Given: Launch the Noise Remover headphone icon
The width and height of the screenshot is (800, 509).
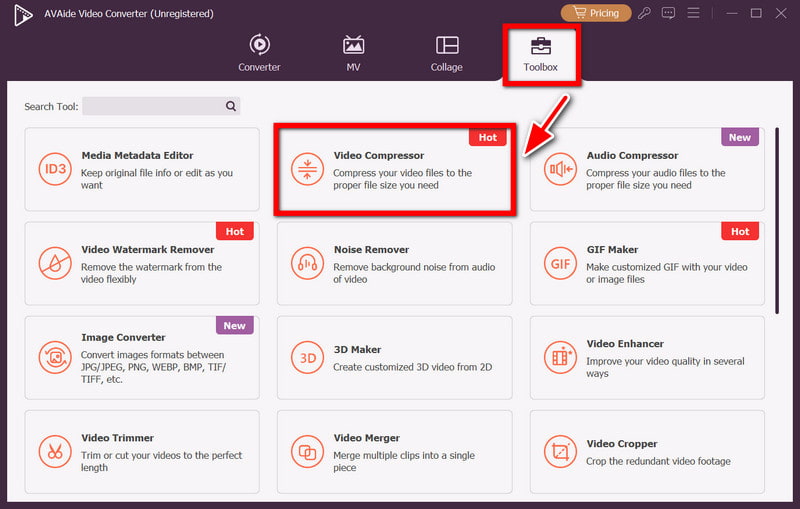Looking at the screenshot, I should pyautogui.click(x=306, y=263).
